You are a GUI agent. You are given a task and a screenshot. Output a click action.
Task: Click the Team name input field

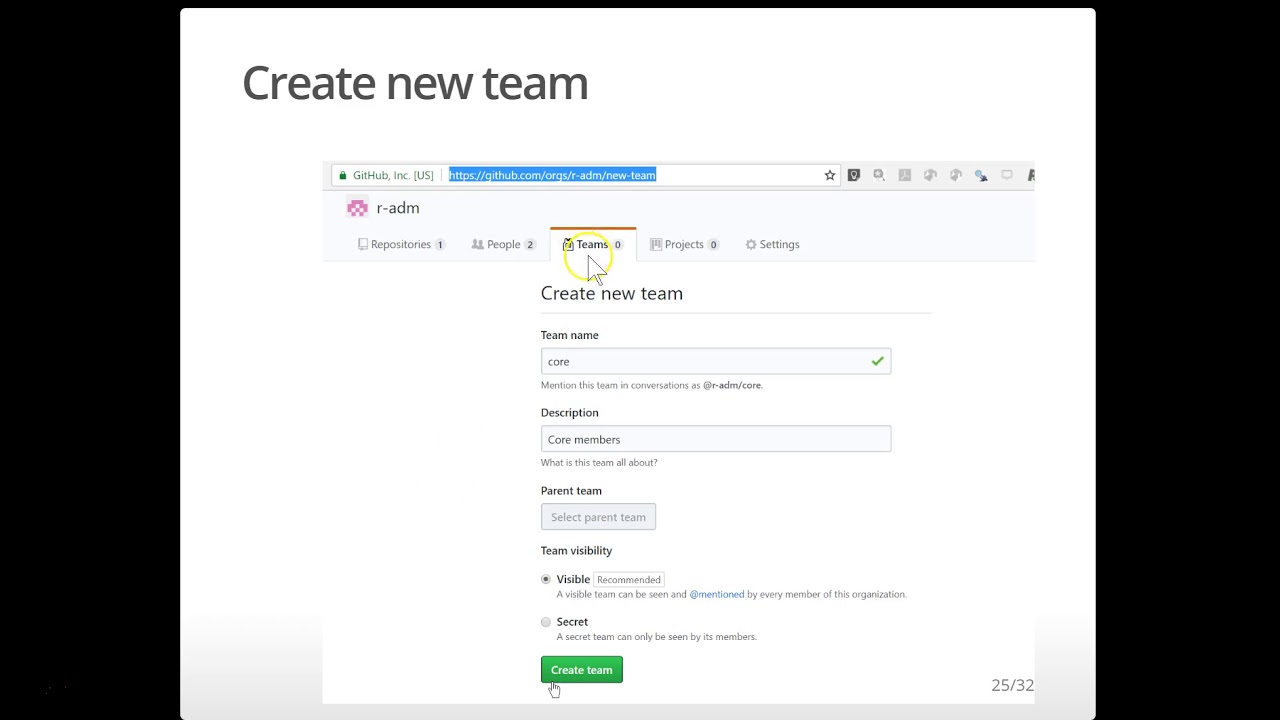click(x=716, y=361)
